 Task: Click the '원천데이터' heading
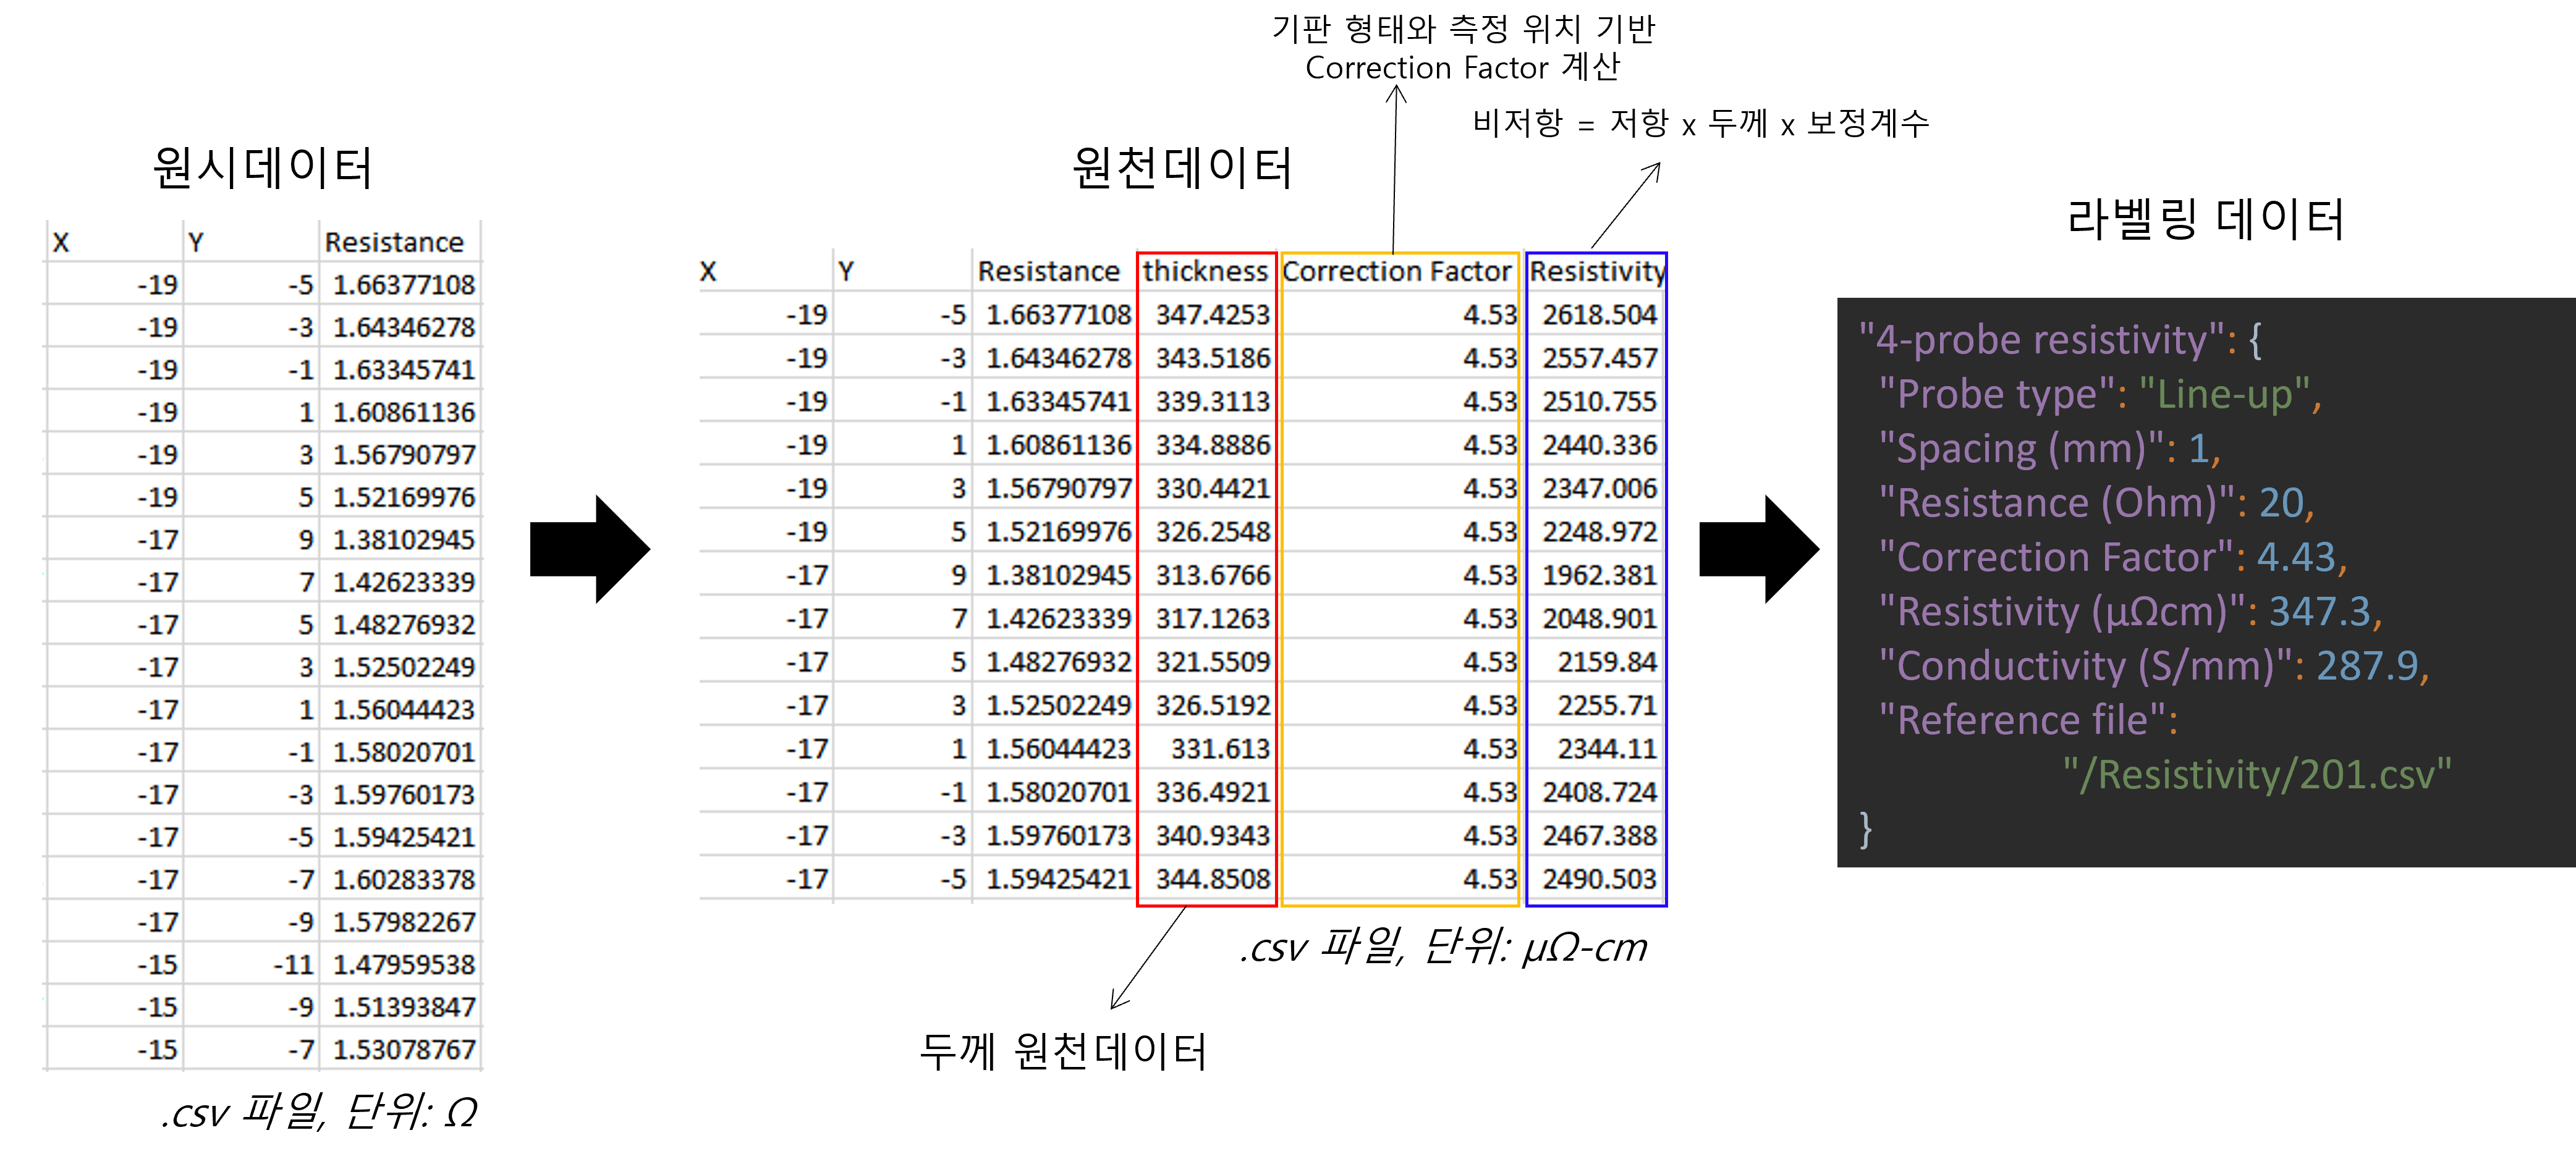tap(1182, 167)
